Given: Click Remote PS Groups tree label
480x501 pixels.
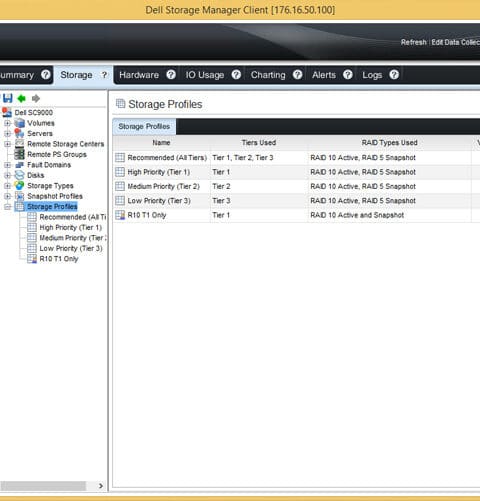Looking at the screenshot, I should tap(57, 154).
